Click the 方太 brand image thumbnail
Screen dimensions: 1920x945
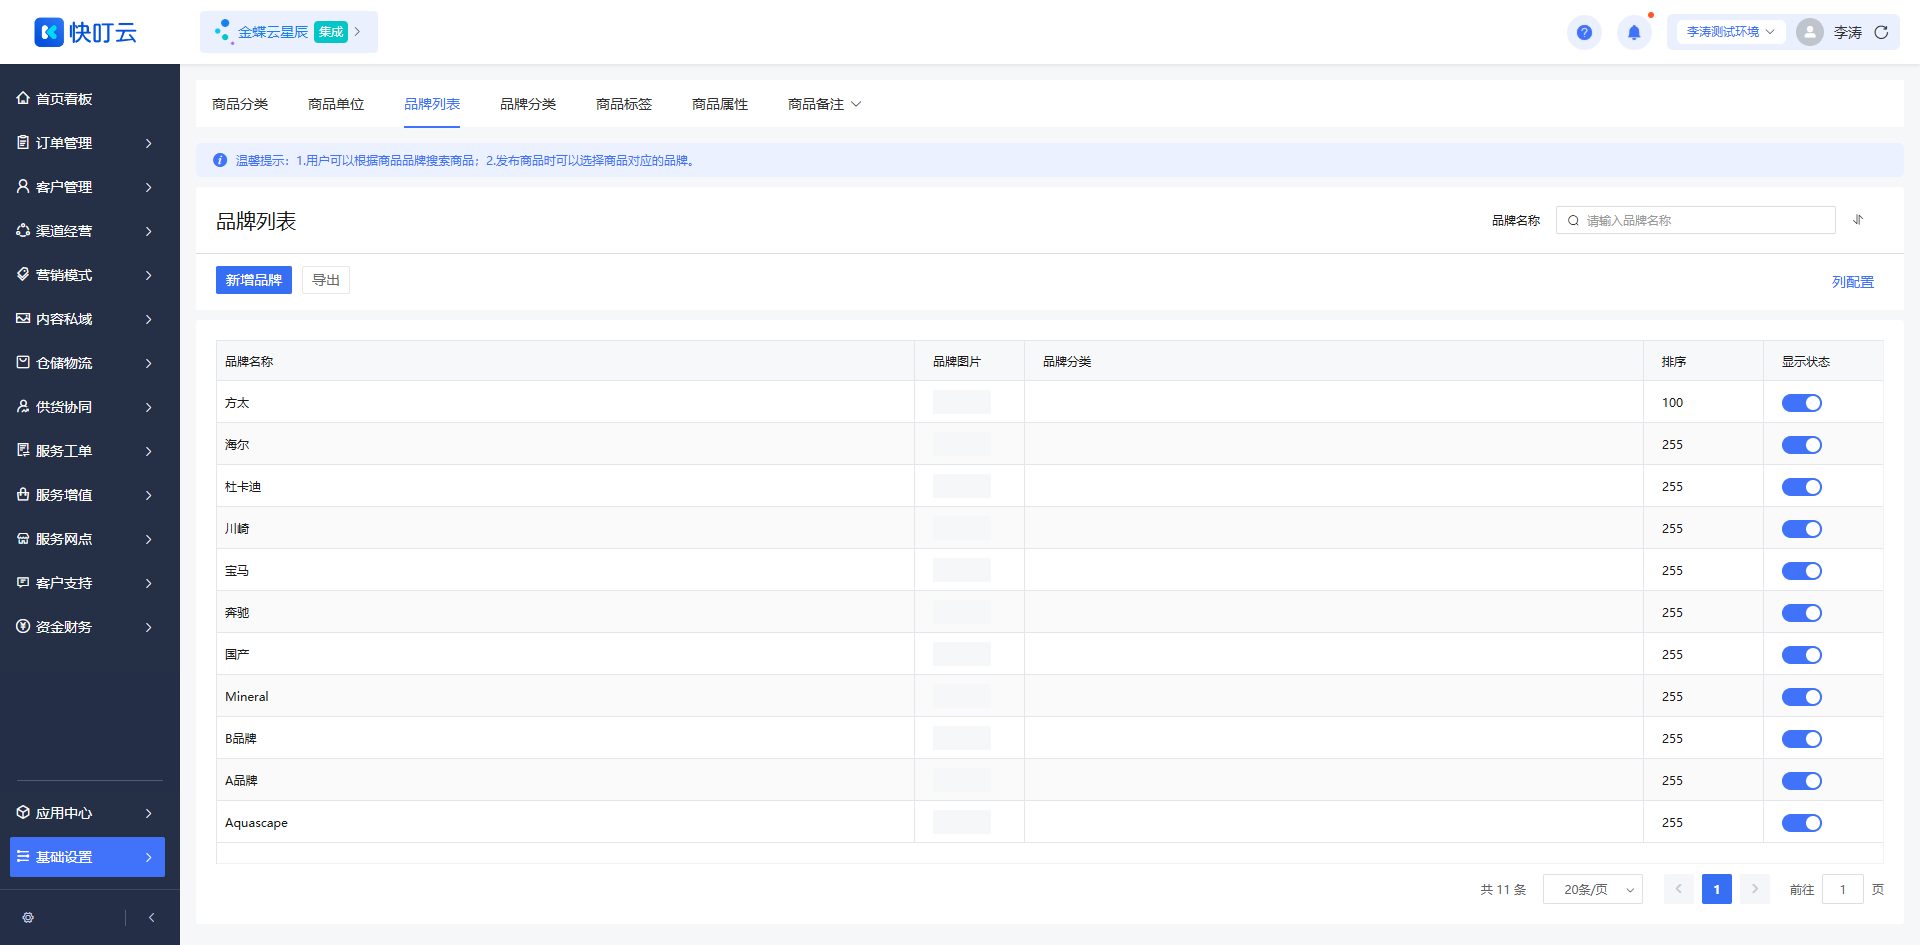962,402
